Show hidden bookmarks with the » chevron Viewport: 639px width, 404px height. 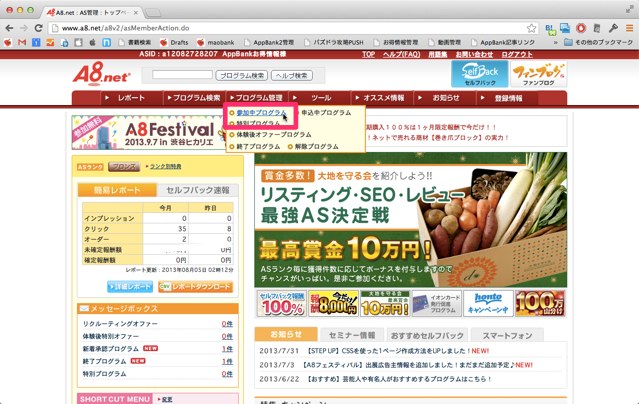tap(555, 42)
